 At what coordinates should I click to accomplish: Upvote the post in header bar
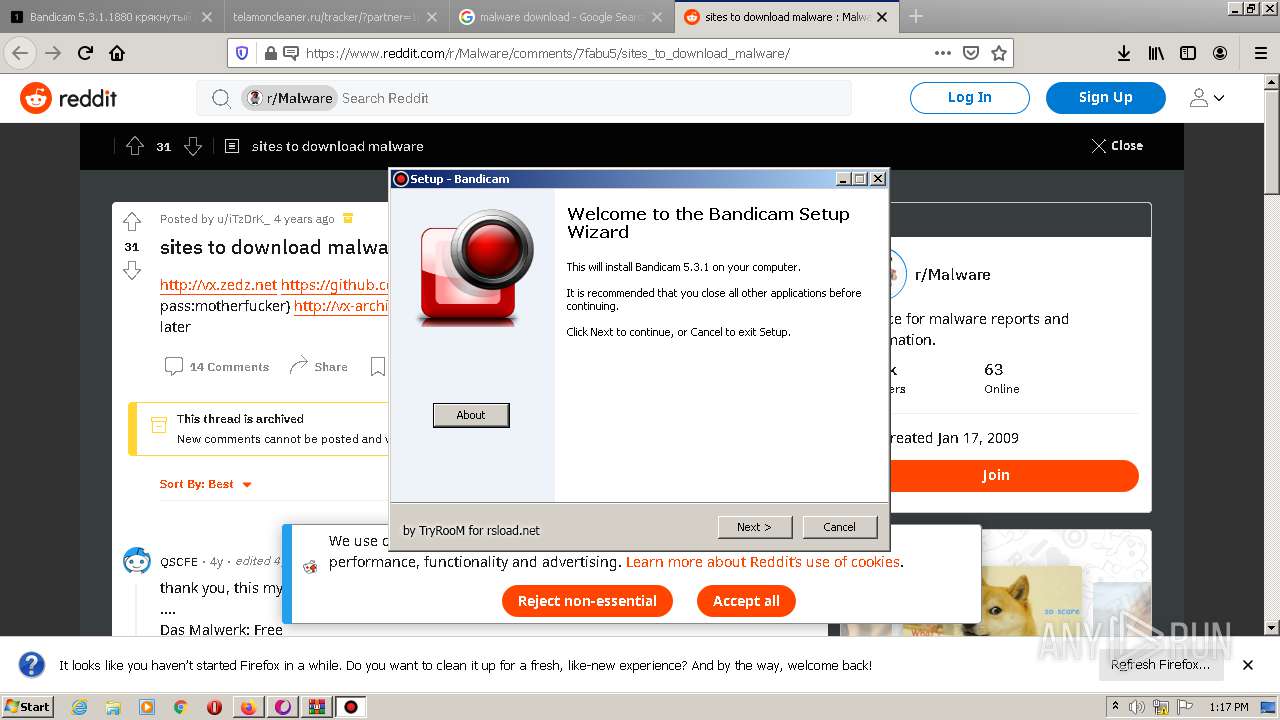tap(135, 146)
